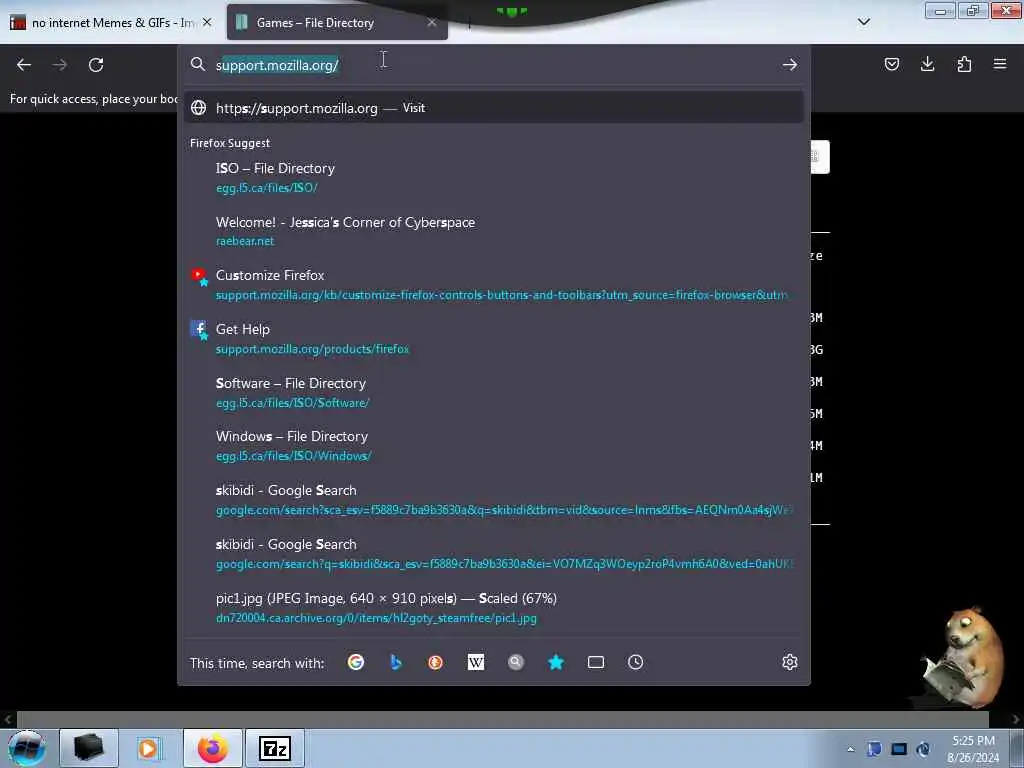Click the support.mozilla.org/ URL input field
The width and height of the screenshot is (1024, 768).
pyautogui.click(x=493, y=65)
